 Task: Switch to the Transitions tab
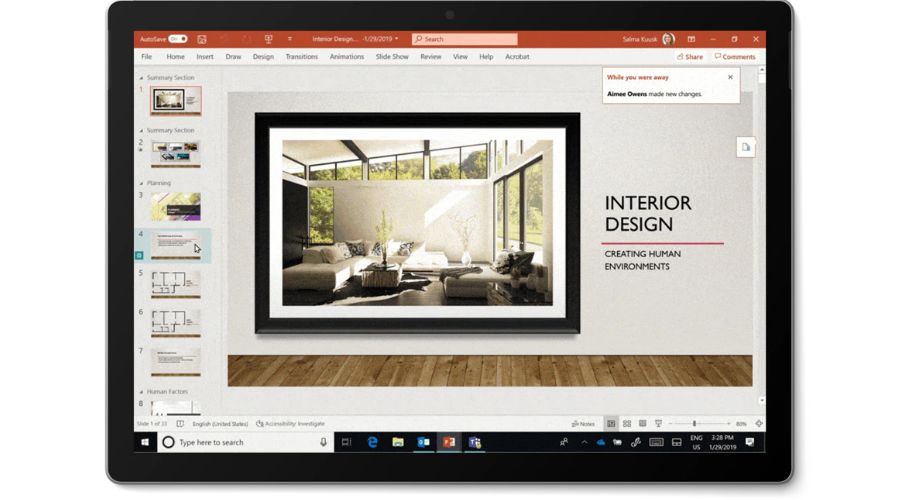(302, 57)
